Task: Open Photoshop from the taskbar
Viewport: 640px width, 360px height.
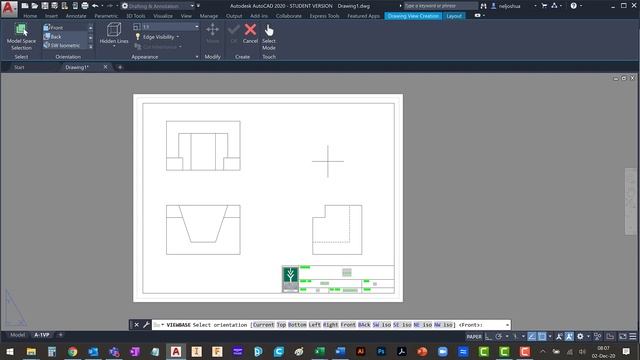Action: tap(381, 351)
